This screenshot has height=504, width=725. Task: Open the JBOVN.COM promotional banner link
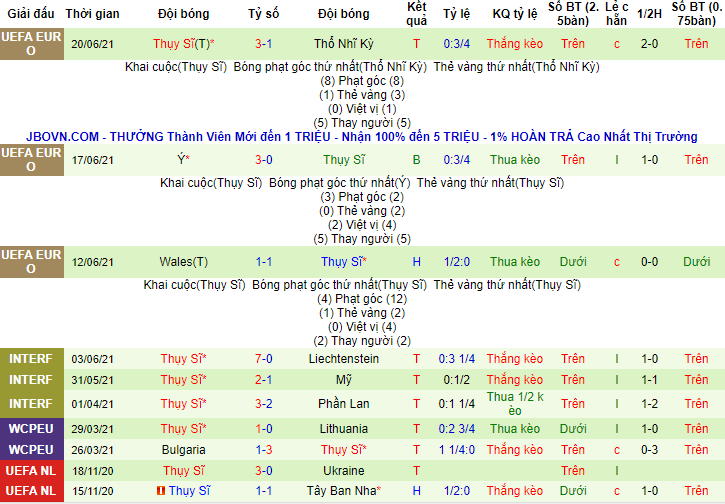pos(362,137)
